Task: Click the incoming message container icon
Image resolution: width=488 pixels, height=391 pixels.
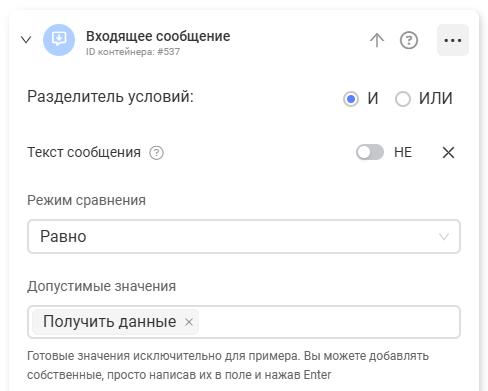Action: [x=59, y=40]
